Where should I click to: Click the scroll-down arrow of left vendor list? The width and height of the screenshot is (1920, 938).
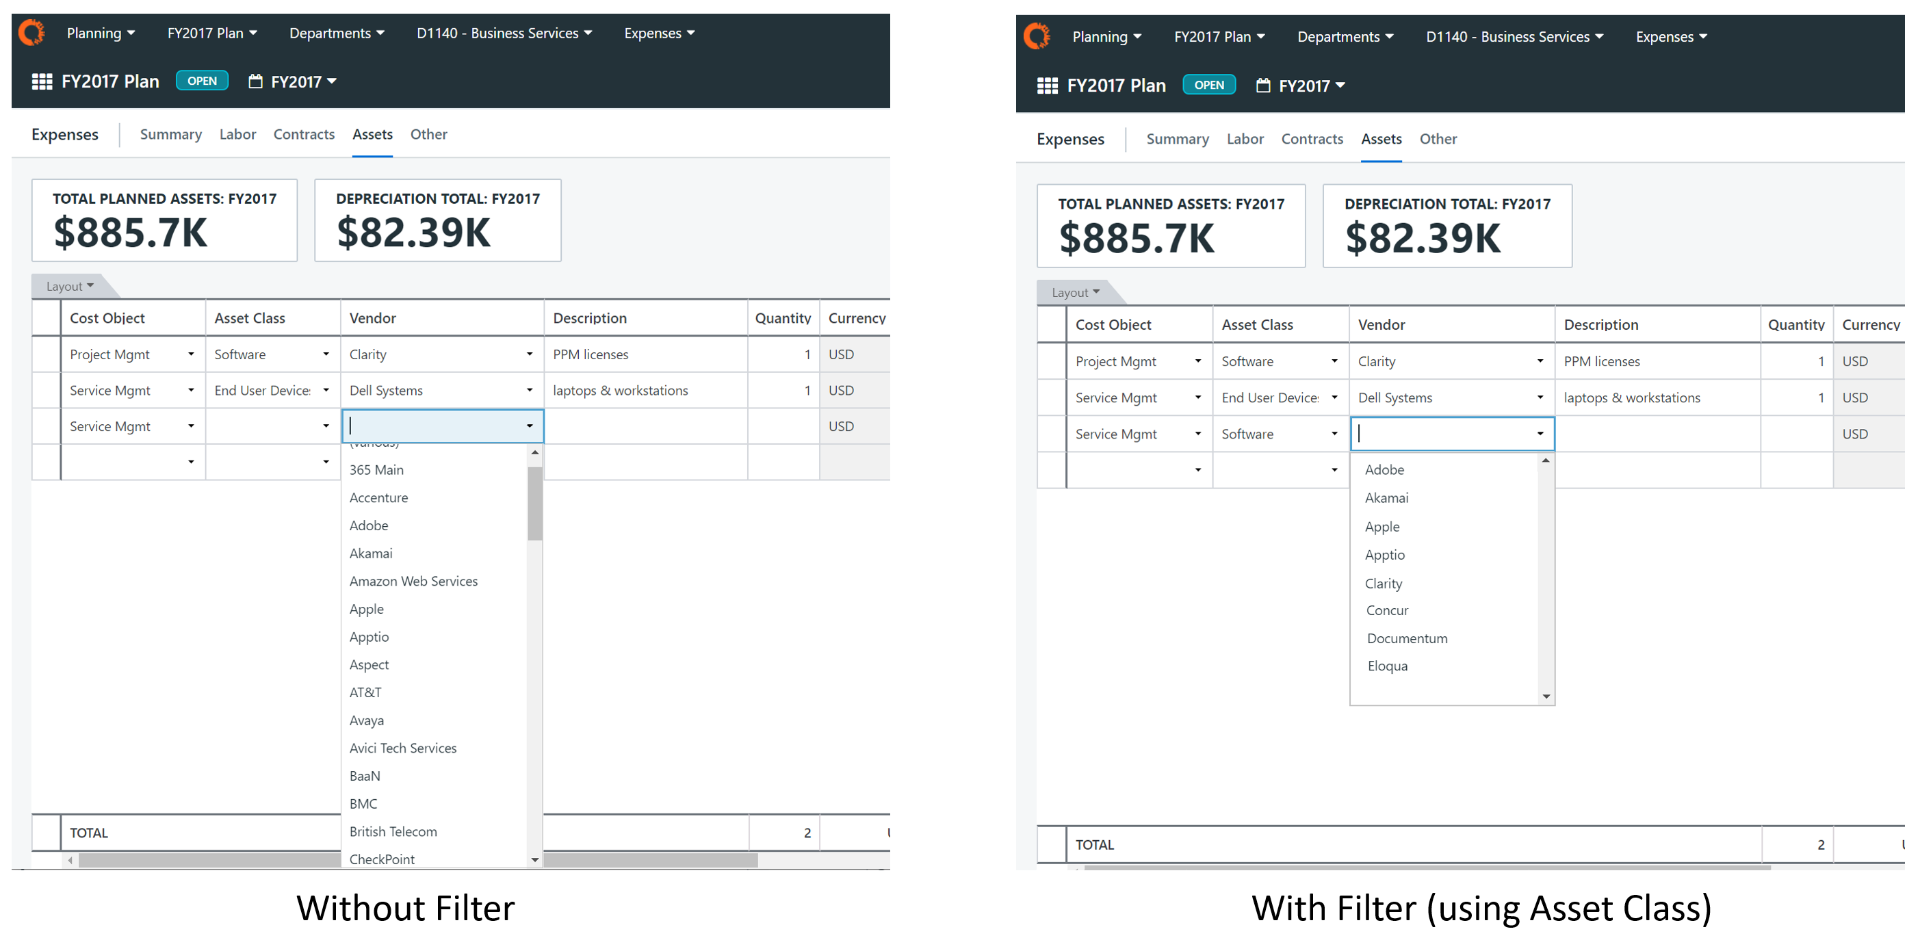point(535,860)
